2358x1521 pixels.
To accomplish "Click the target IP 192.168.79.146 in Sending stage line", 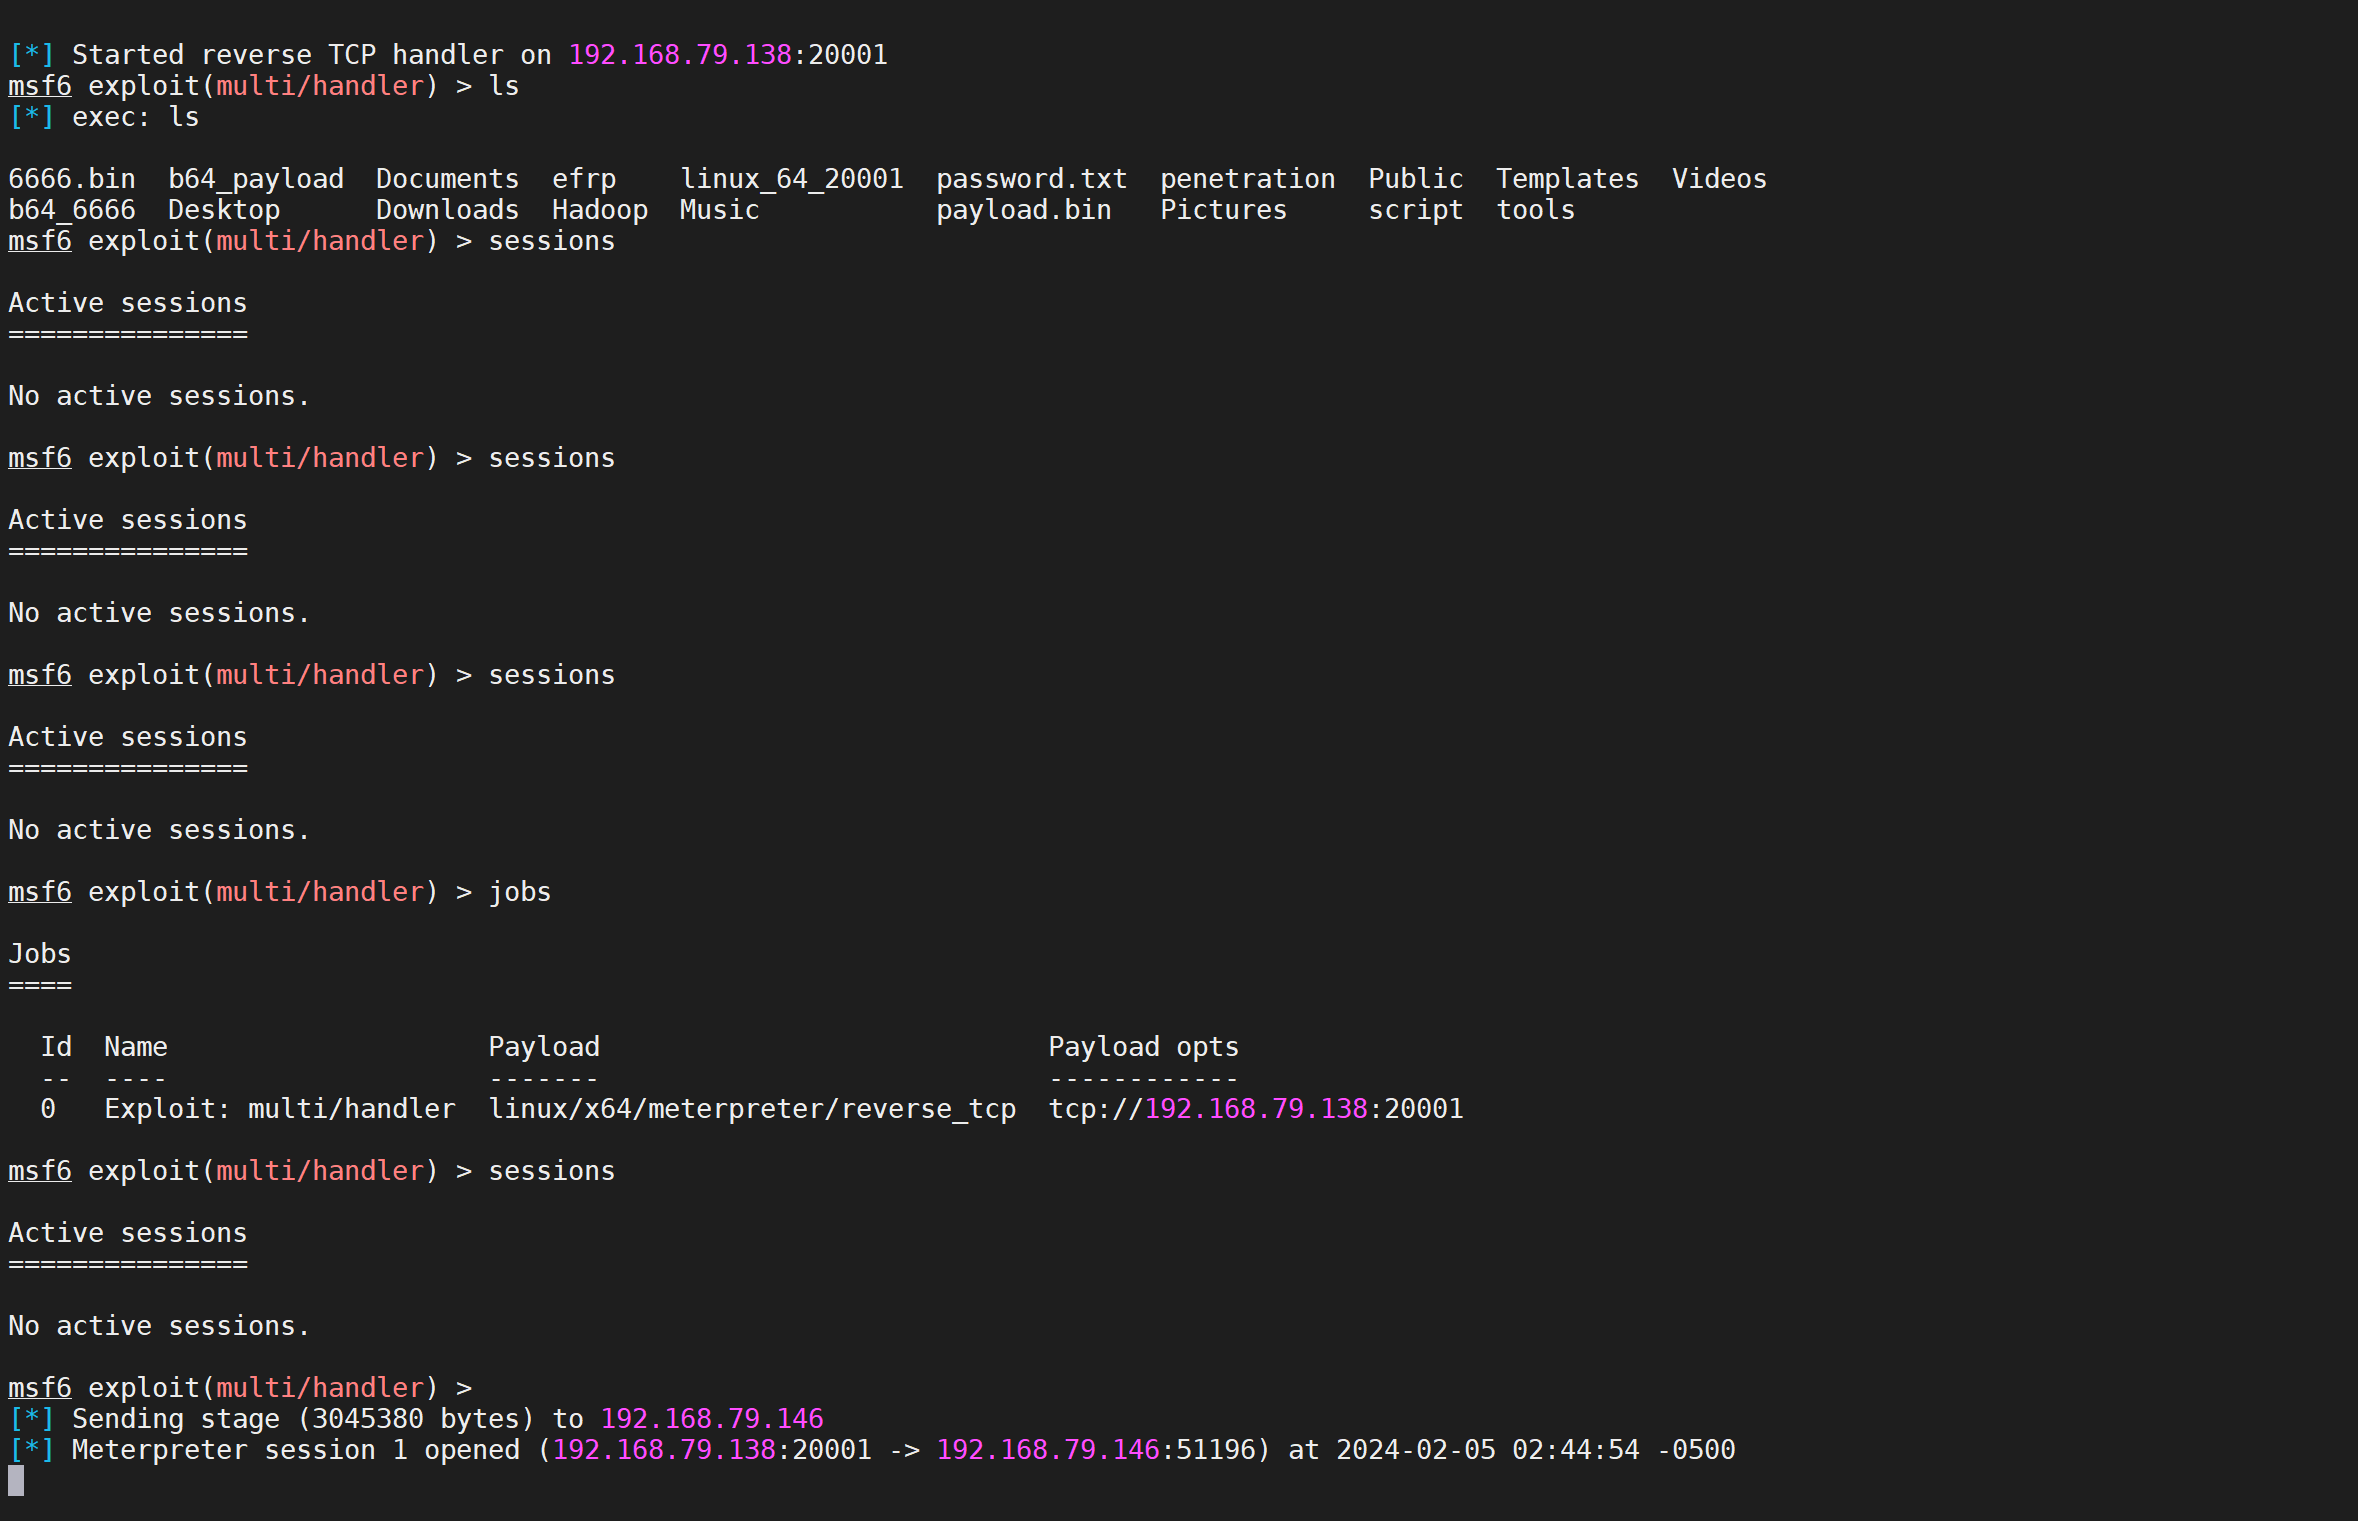I will click(712, 1419).
